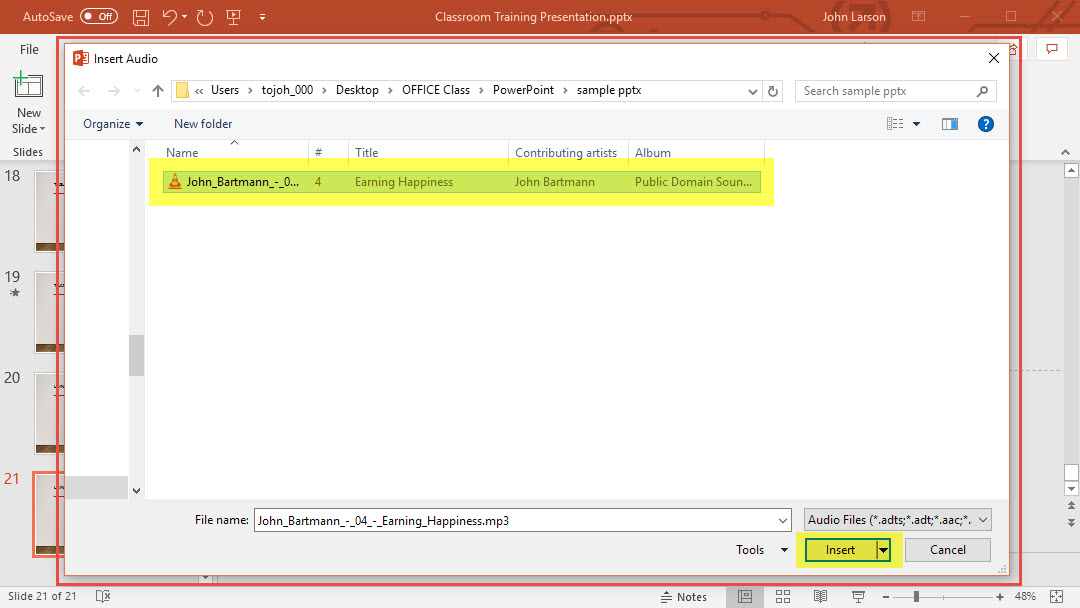Click the zoom slider in status bar

tap(916, 597)
